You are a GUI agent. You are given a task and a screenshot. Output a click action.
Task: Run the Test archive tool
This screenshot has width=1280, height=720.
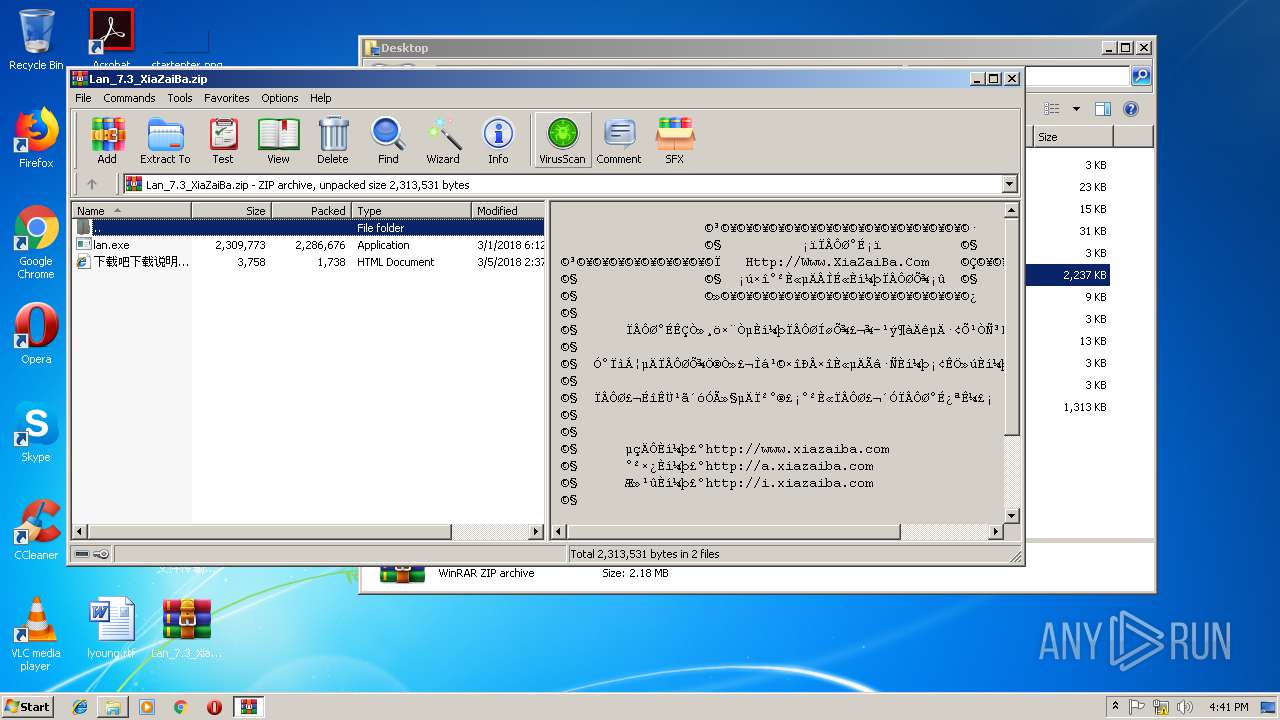223,140
